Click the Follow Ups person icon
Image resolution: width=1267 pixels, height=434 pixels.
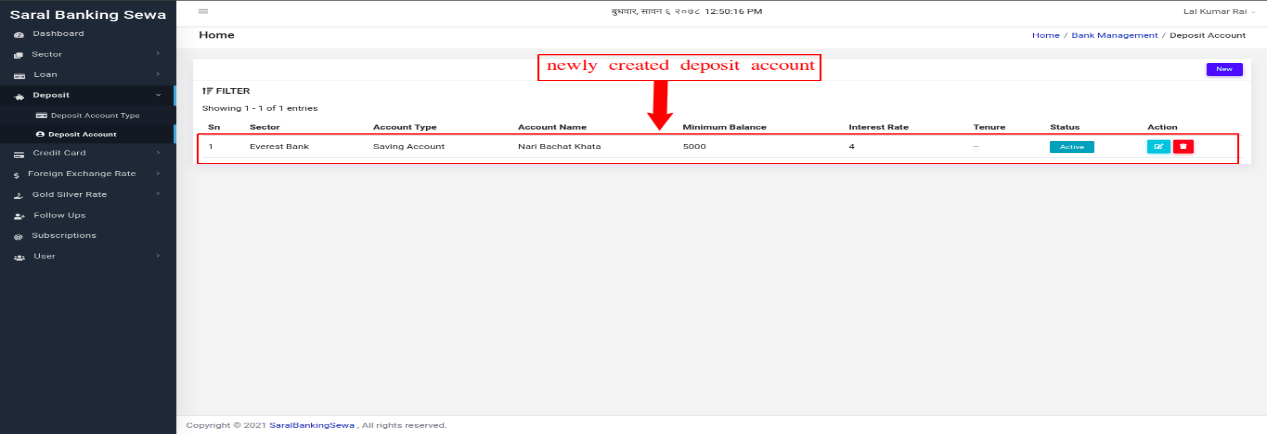click(19, 216)
